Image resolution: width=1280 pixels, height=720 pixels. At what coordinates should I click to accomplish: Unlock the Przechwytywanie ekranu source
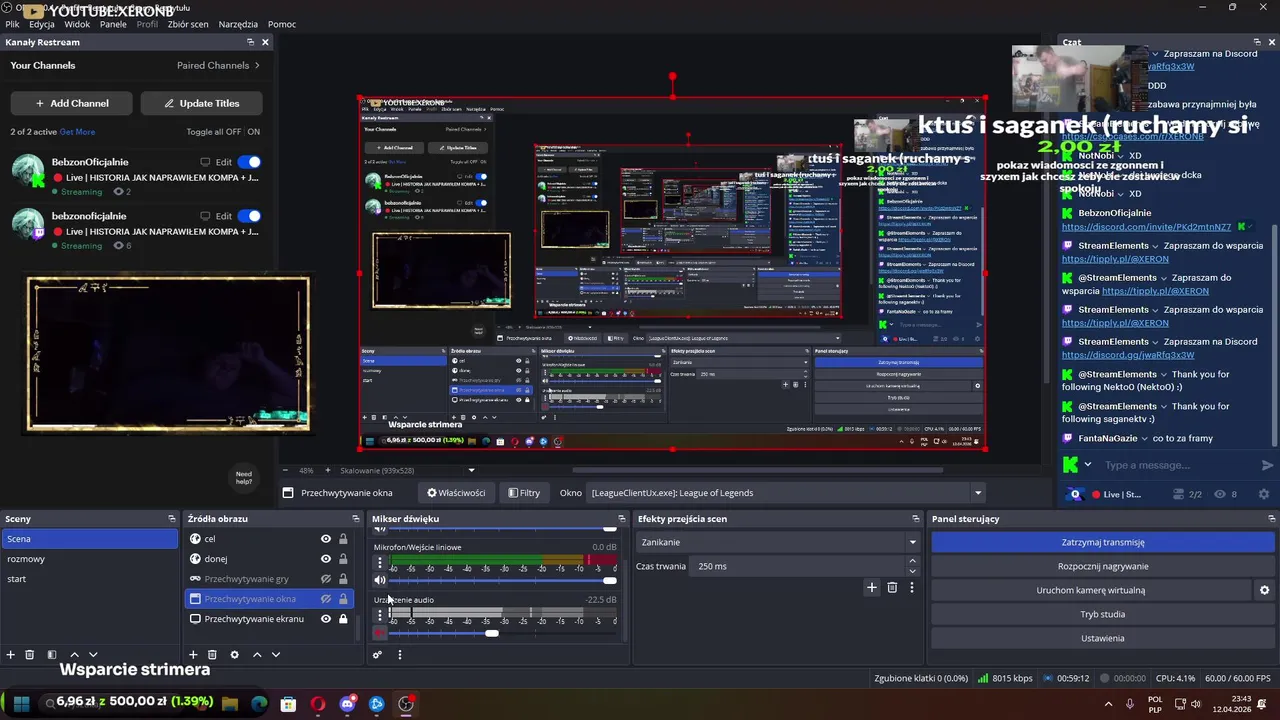point(343,619)
